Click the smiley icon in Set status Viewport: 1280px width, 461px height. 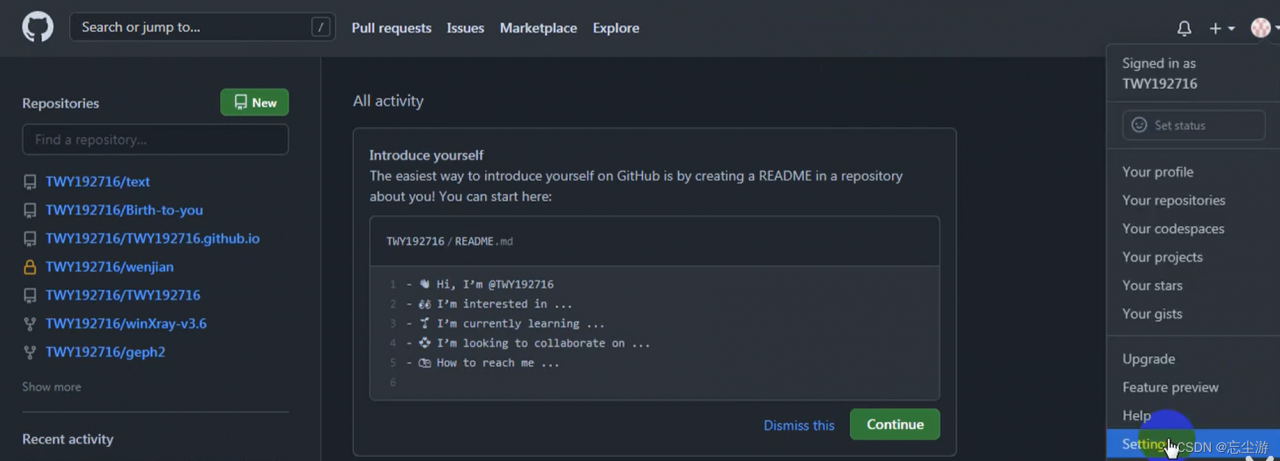point(1139,125)
